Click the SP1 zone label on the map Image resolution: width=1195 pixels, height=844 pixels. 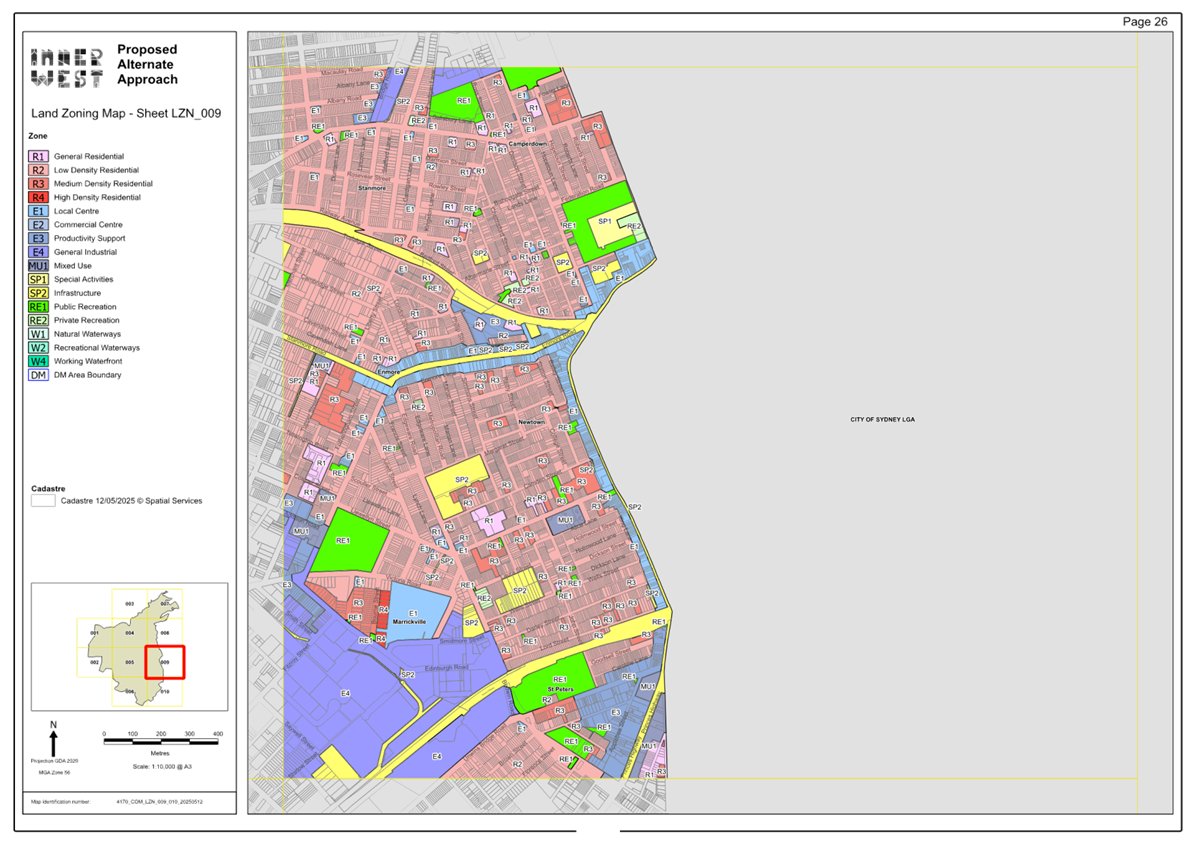604,222
